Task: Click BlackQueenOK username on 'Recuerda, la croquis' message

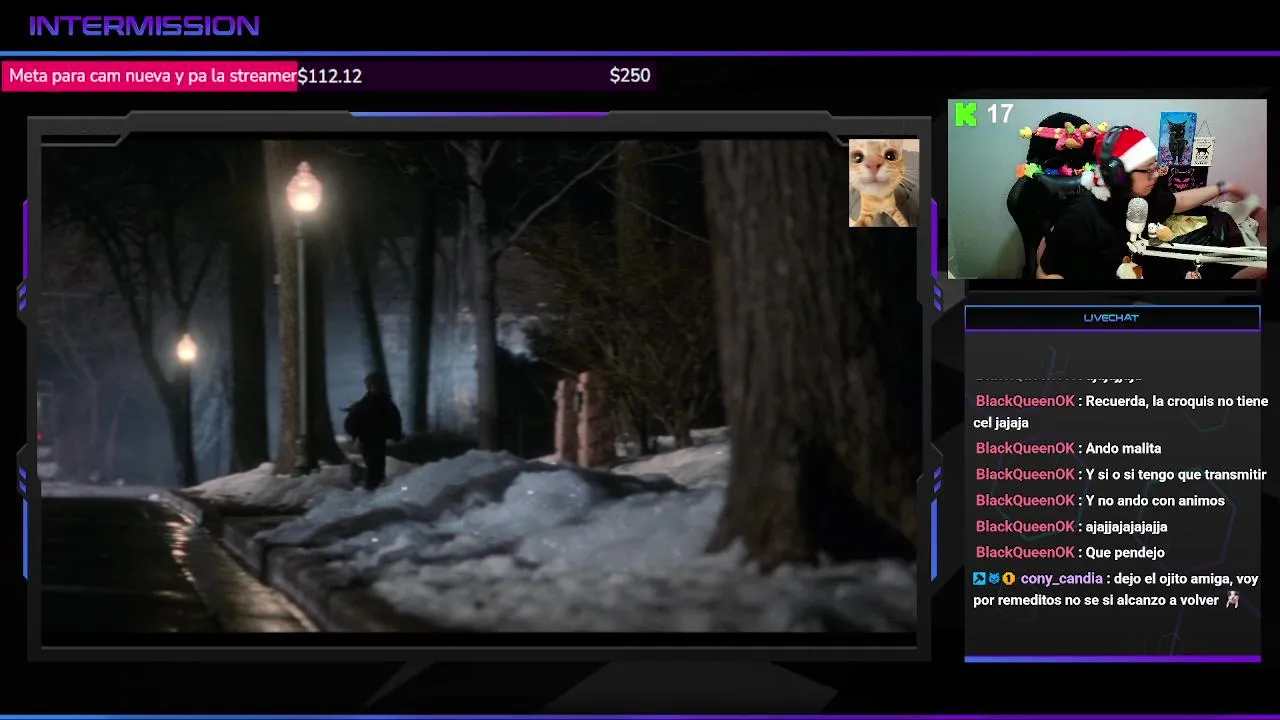Action: click(x=1025, y=401)
